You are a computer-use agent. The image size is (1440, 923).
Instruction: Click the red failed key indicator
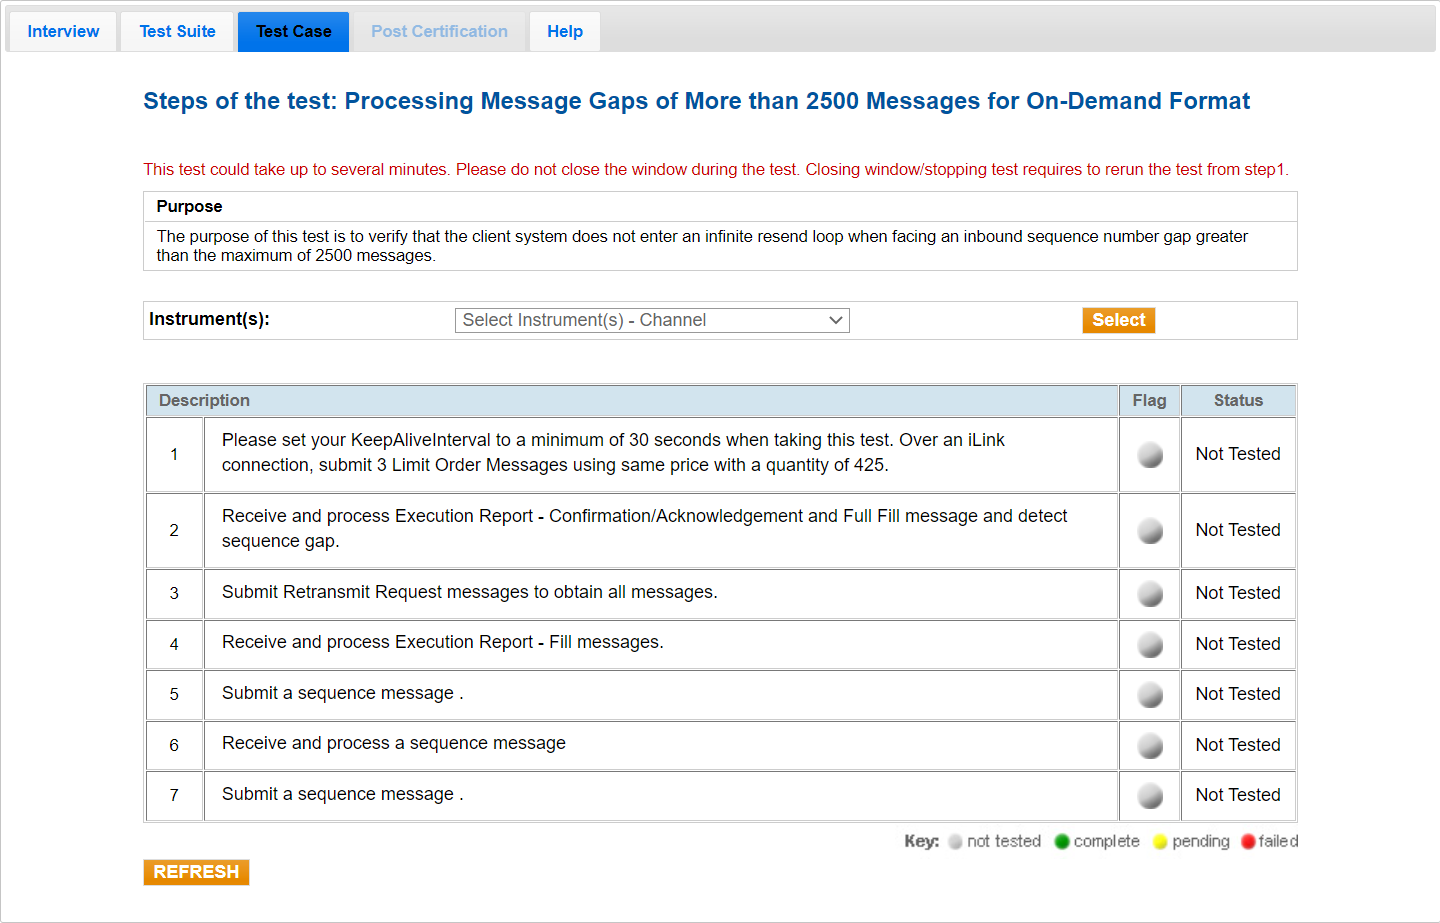1248,842
